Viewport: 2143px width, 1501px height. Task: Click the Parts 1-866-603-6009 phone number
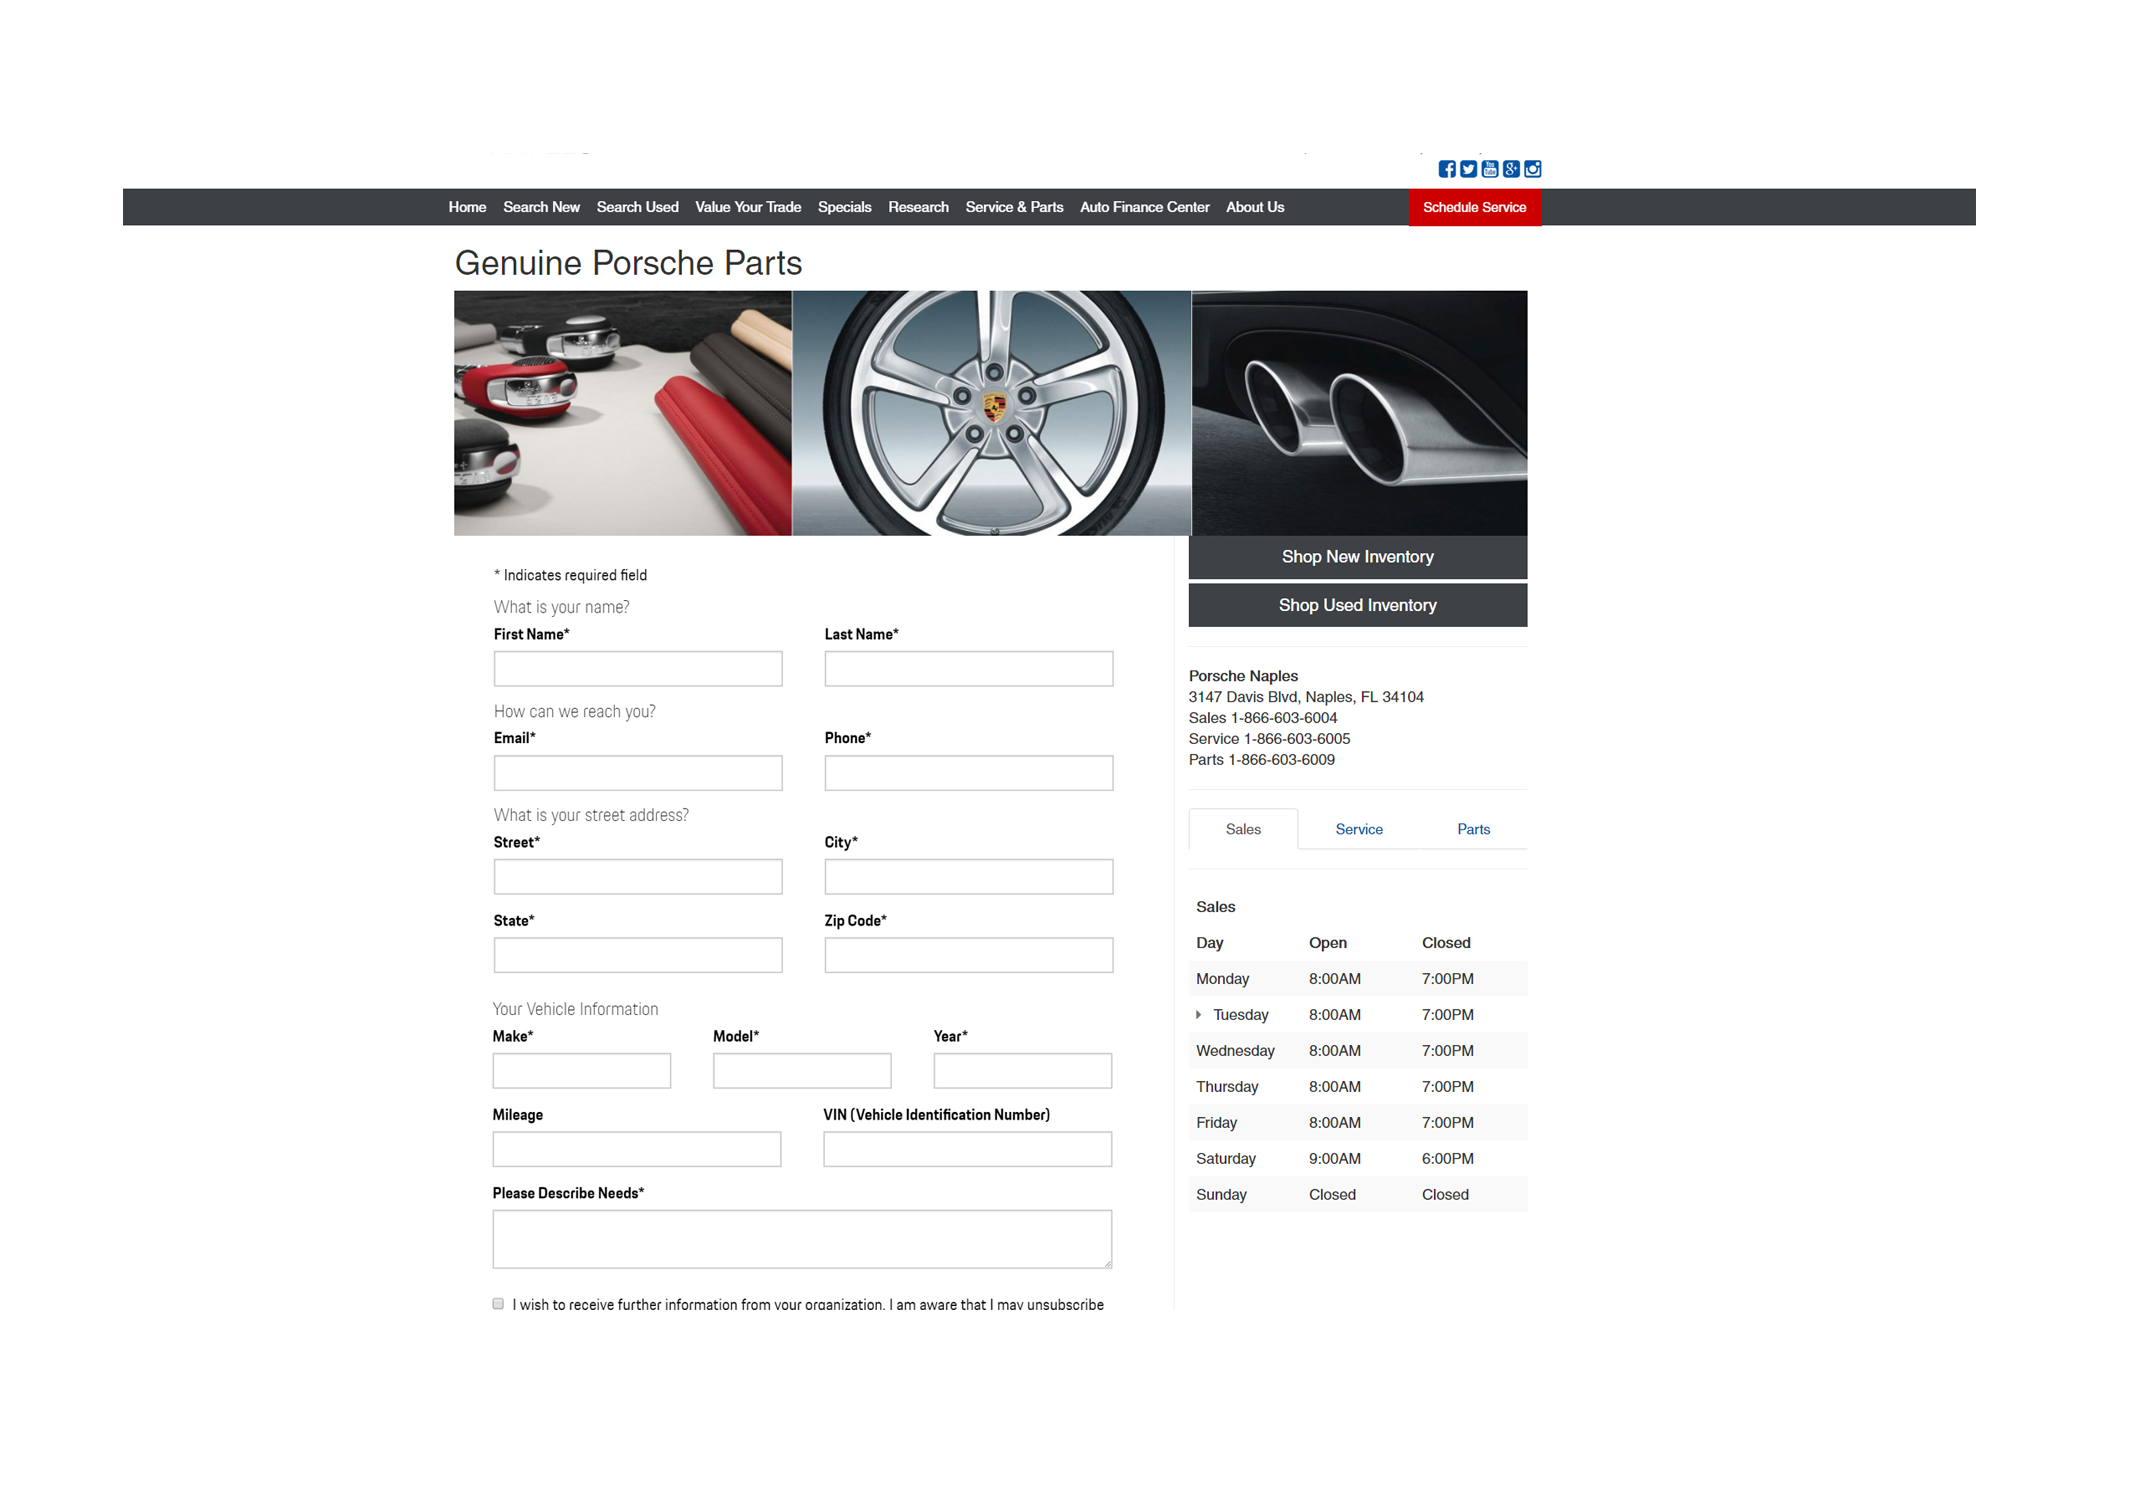(1261, 760)
